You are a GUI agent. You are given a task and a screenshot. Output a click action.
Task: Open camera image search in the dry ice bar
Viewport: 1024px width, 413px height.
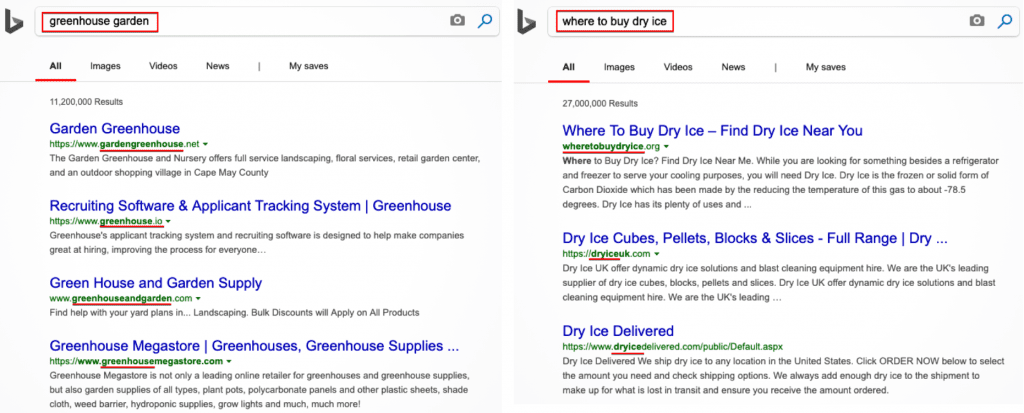(x=976, y=21)
